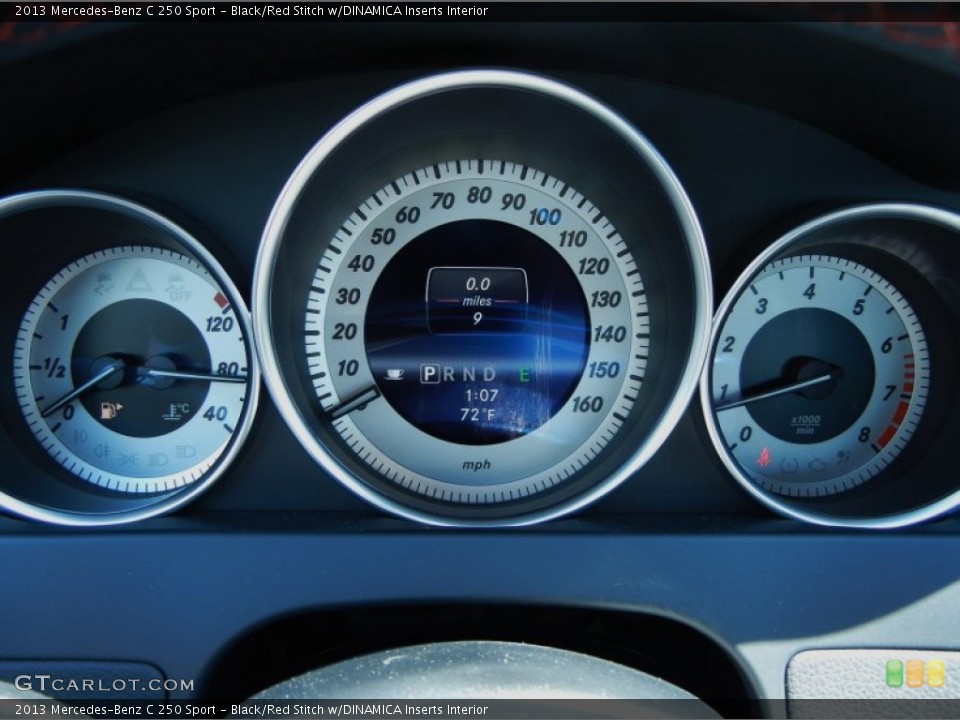The image size is (960, 720).
Task: Click the D gear letter
Action: [x=489, y=373]
